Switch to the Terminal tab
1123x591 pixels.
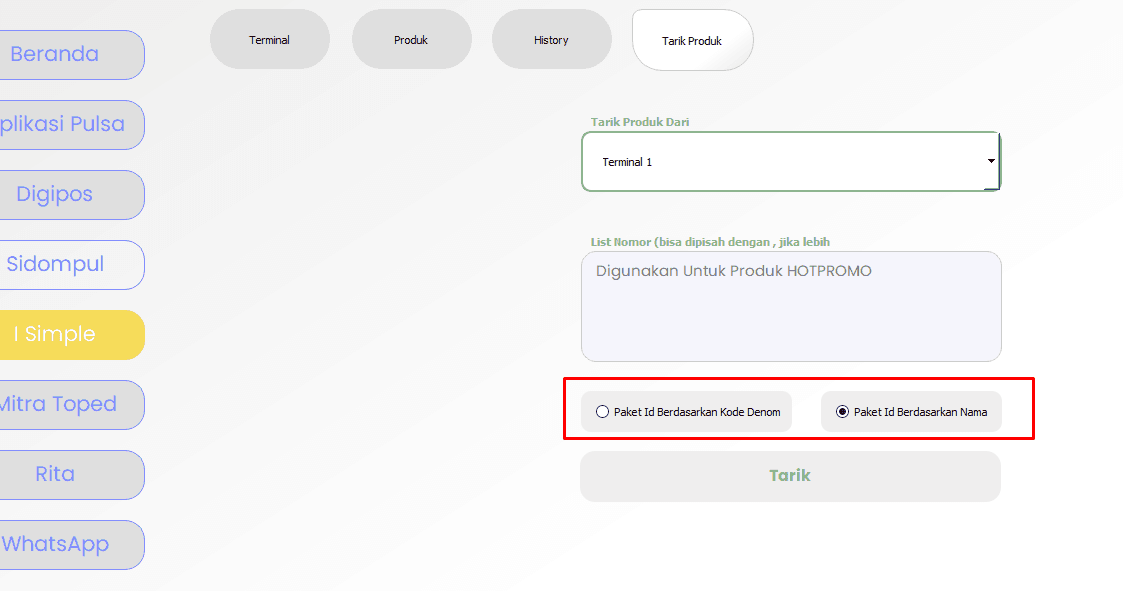(269, 40)
